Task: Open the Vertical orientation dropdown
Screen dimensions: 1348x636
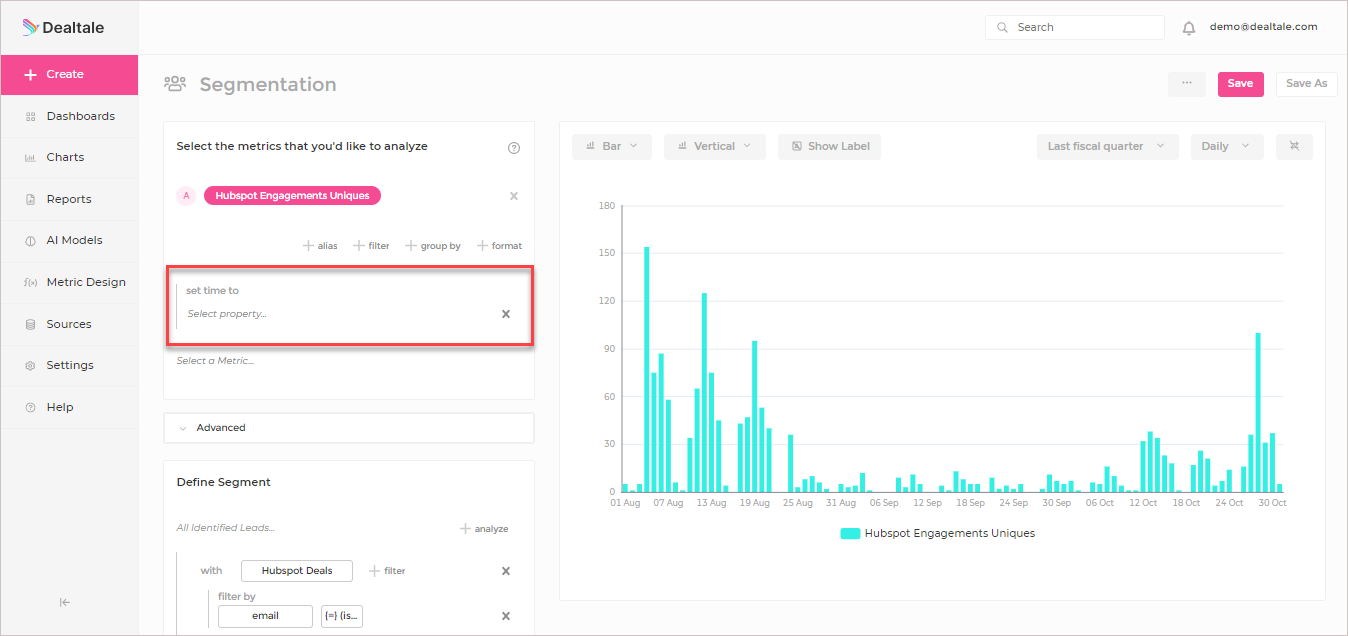Action: pos(715,146)
